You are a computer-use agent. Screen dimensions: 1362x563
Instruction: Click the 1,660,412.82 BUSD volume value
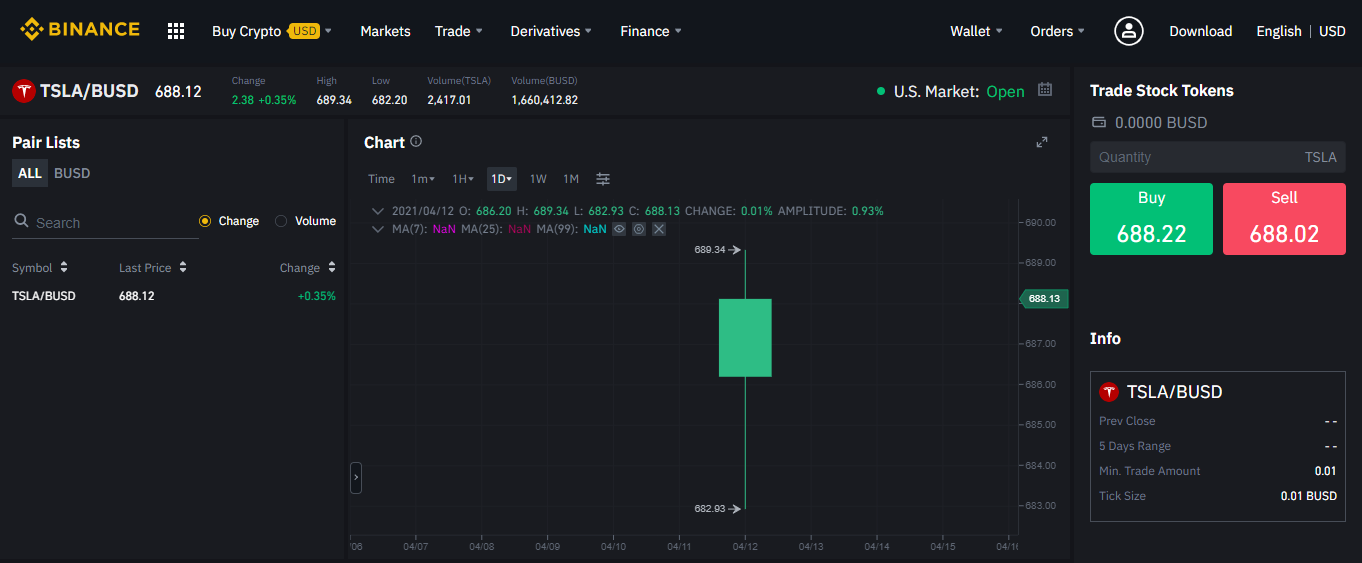tap(544, 100)
